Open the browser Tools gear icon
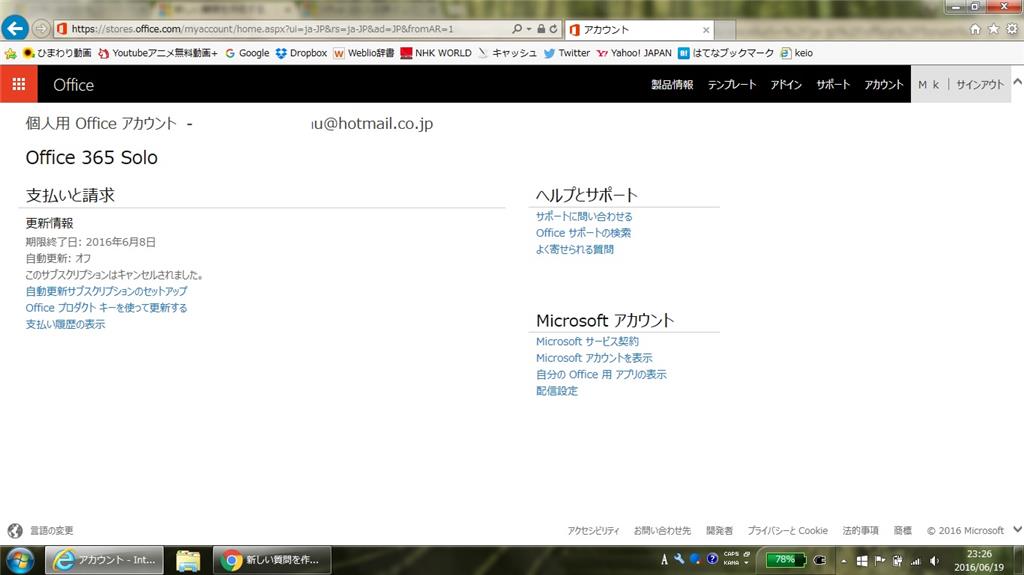The width and height of the screenshot is (1024, 575). point(1012,29)
